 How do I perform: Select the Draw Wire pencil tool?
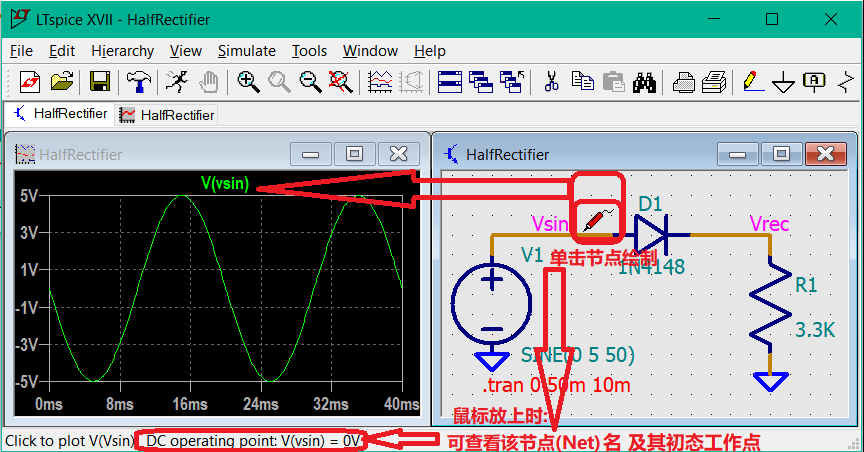[752, 82]
